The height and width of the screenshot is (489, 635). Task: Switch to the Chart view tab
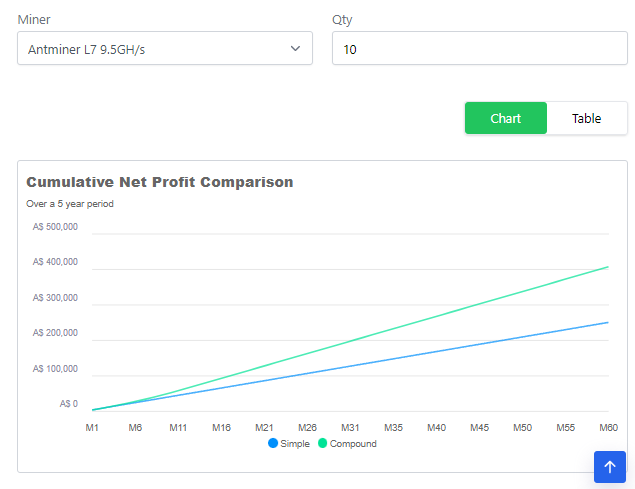point(505,118)
